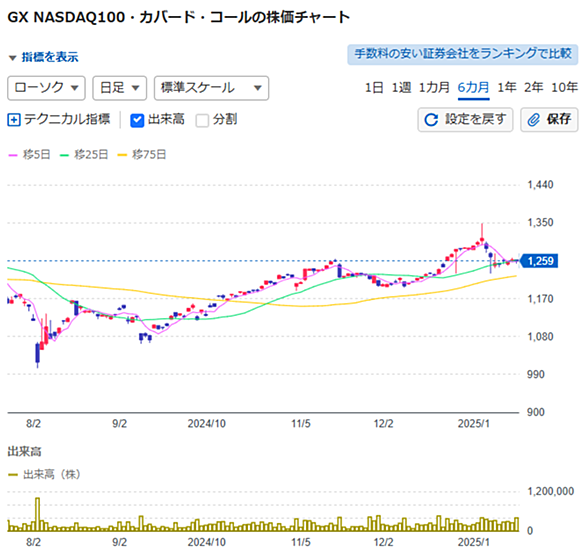The image size is (586, 554).
Task: Select the 1週 period tab
Action: pos(401,87)
